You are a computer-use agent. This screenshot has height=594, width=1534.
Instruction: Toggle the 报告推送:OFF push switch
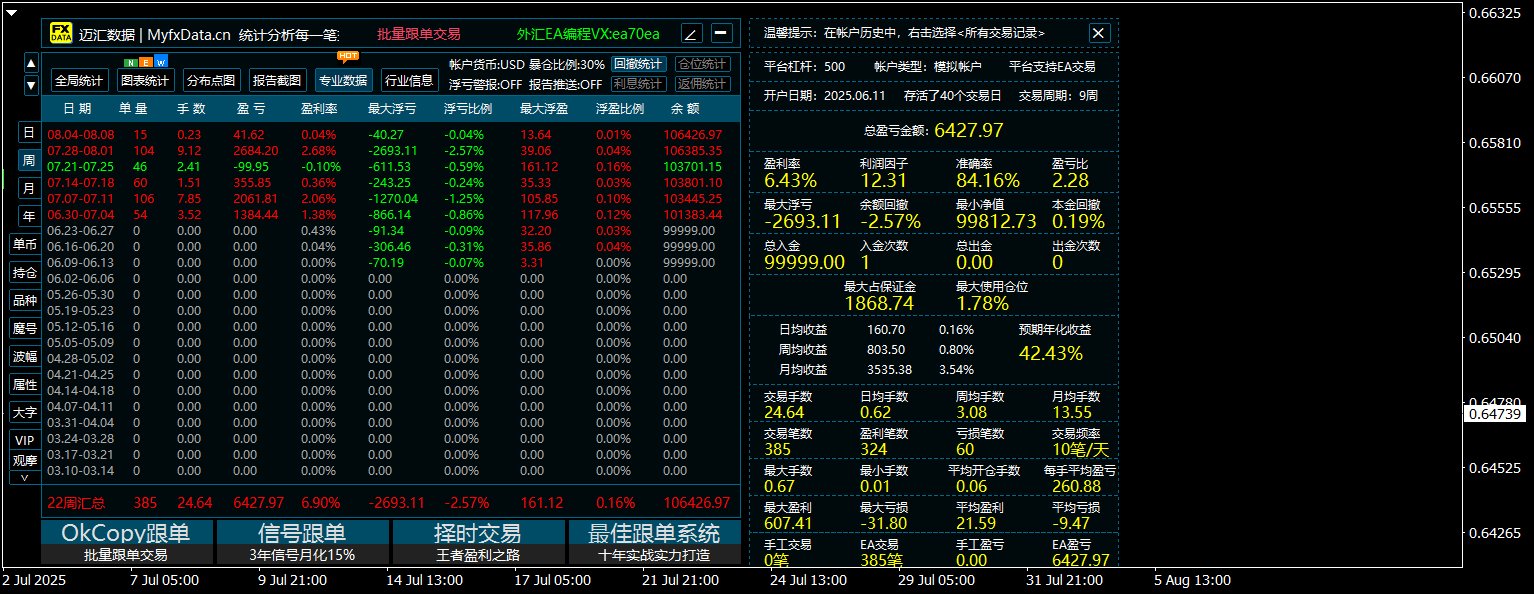[x=566, y=85]
